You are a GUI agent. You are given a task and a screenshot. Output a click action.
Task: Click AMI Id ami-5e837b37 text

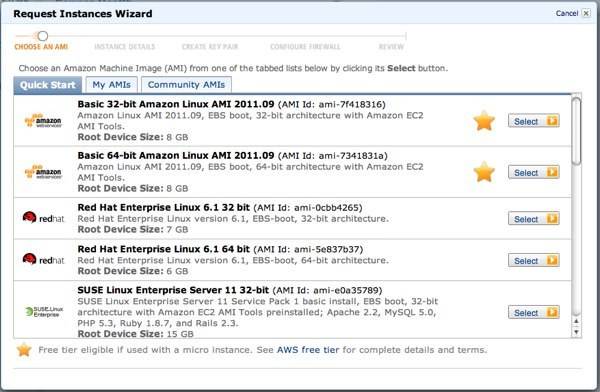point(308,250)
